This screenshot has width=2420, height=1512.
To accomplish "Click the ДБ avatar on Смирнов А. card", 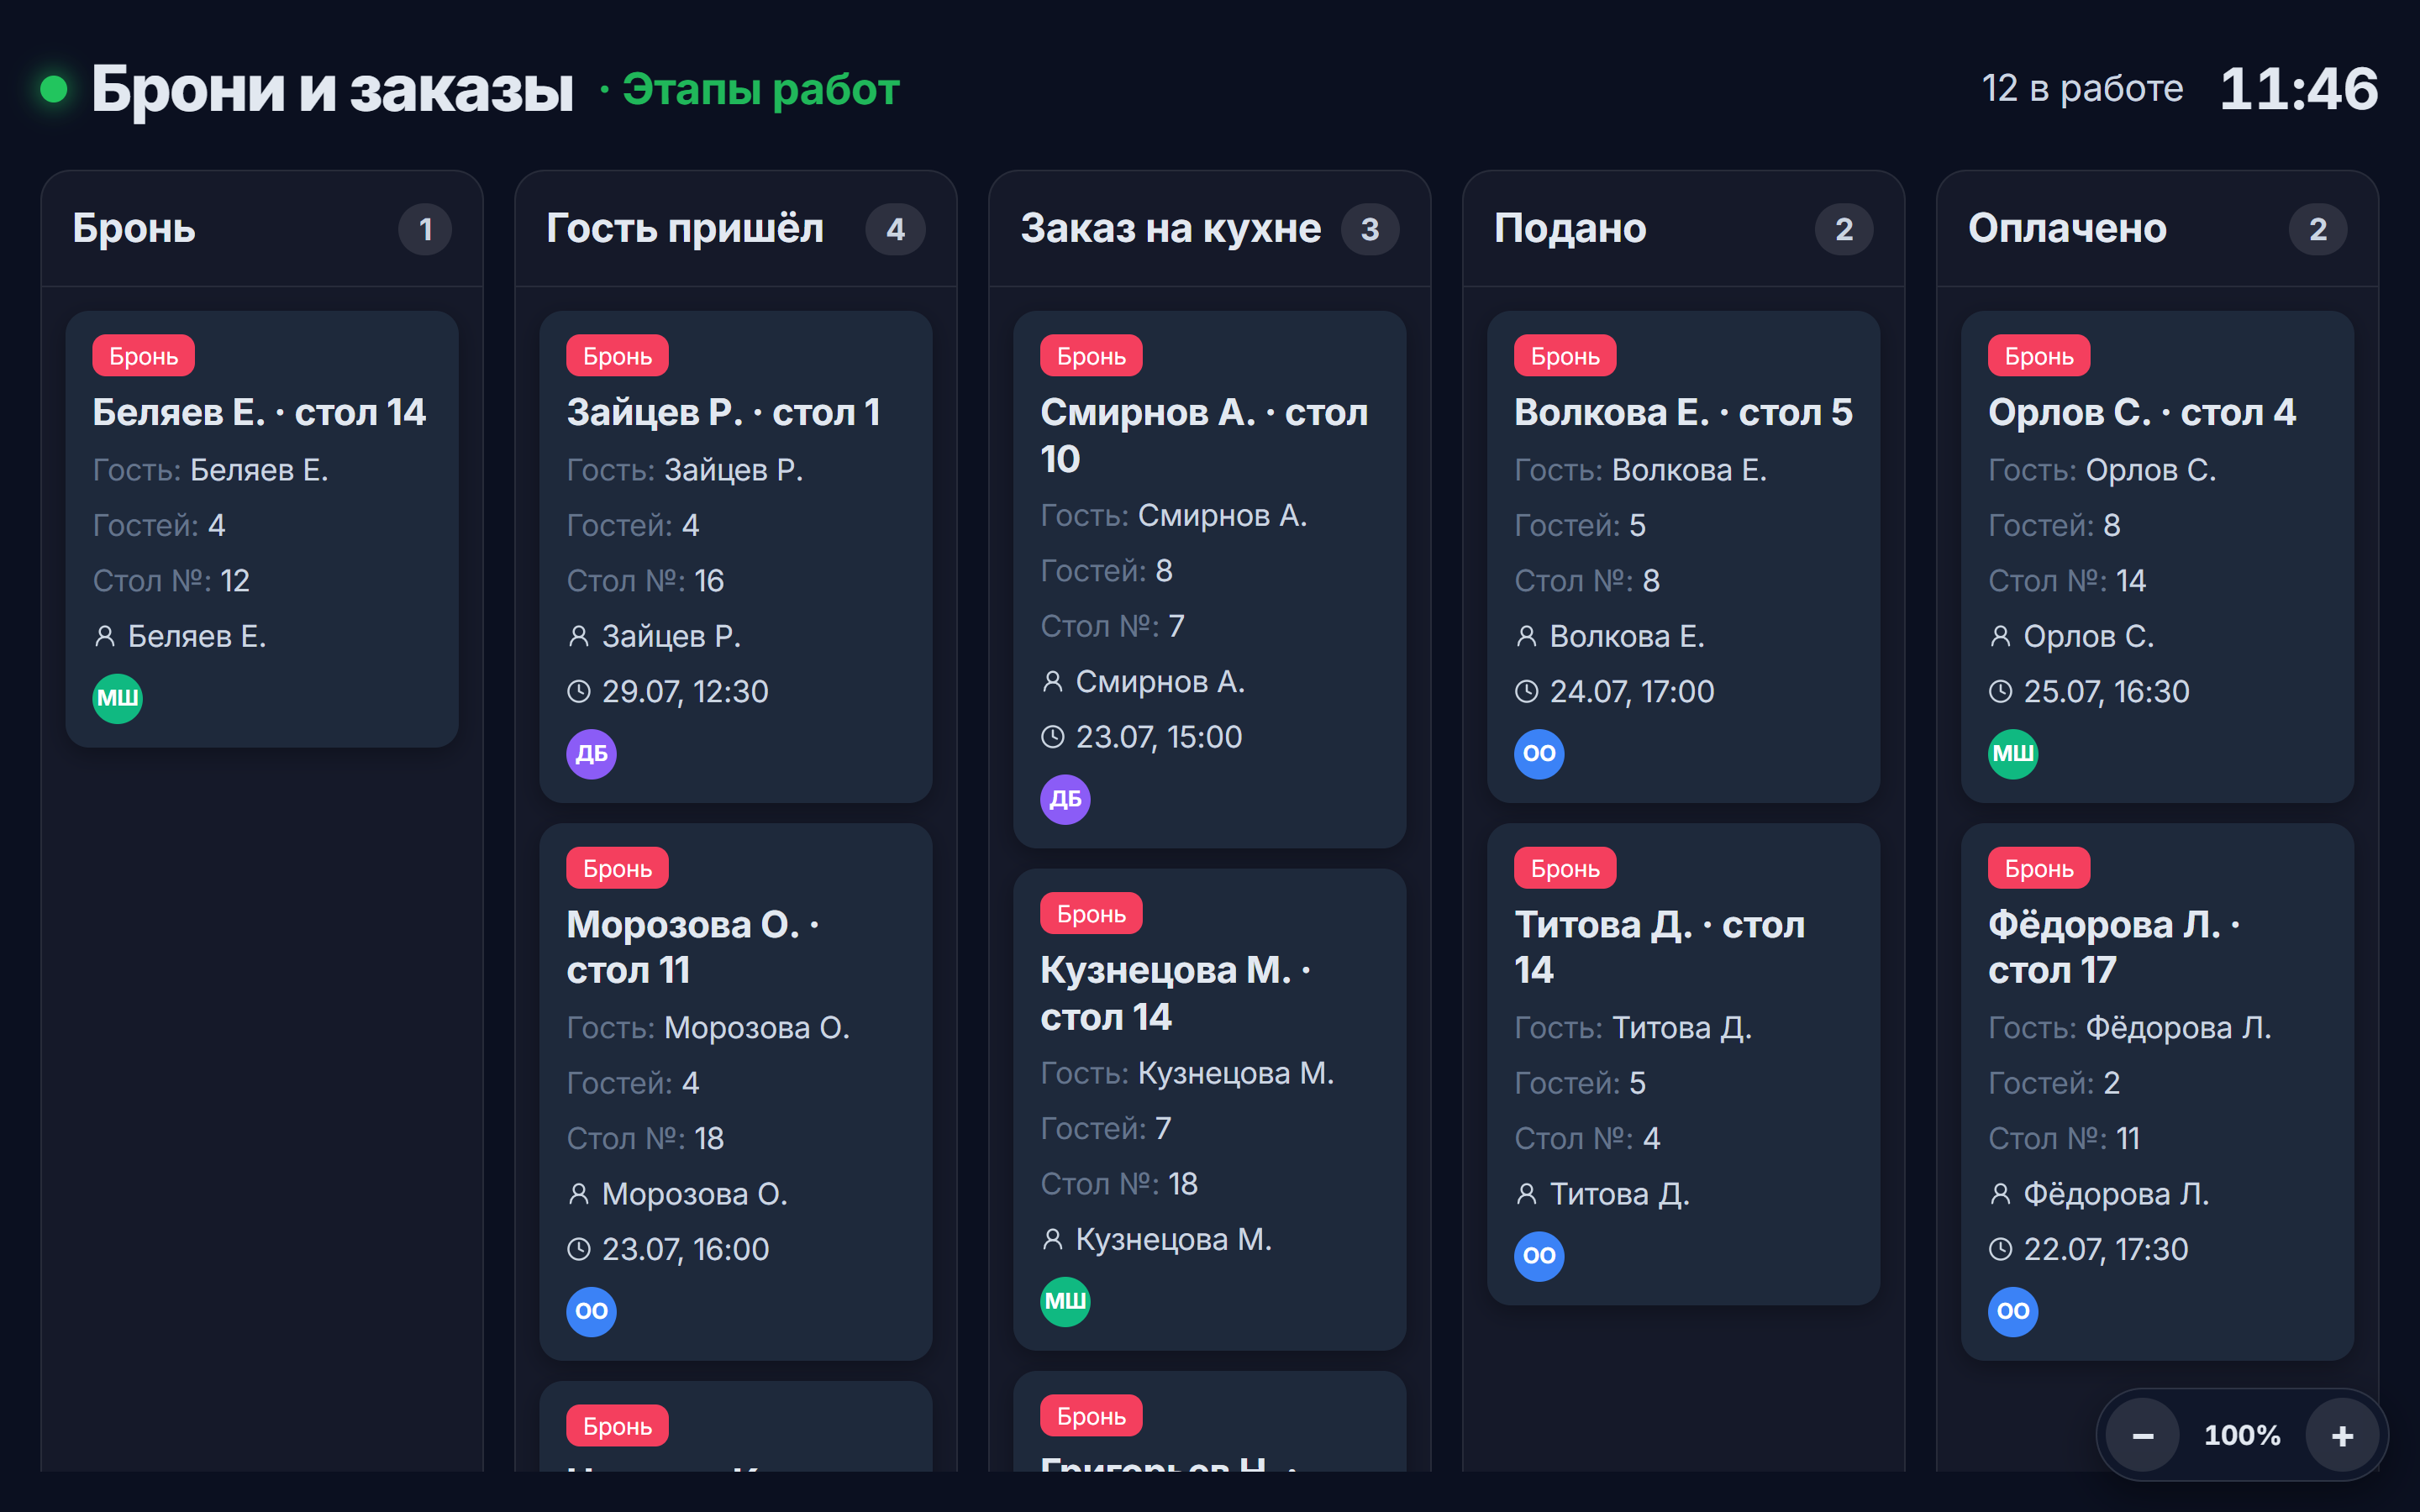I will tap(1065, 799).
